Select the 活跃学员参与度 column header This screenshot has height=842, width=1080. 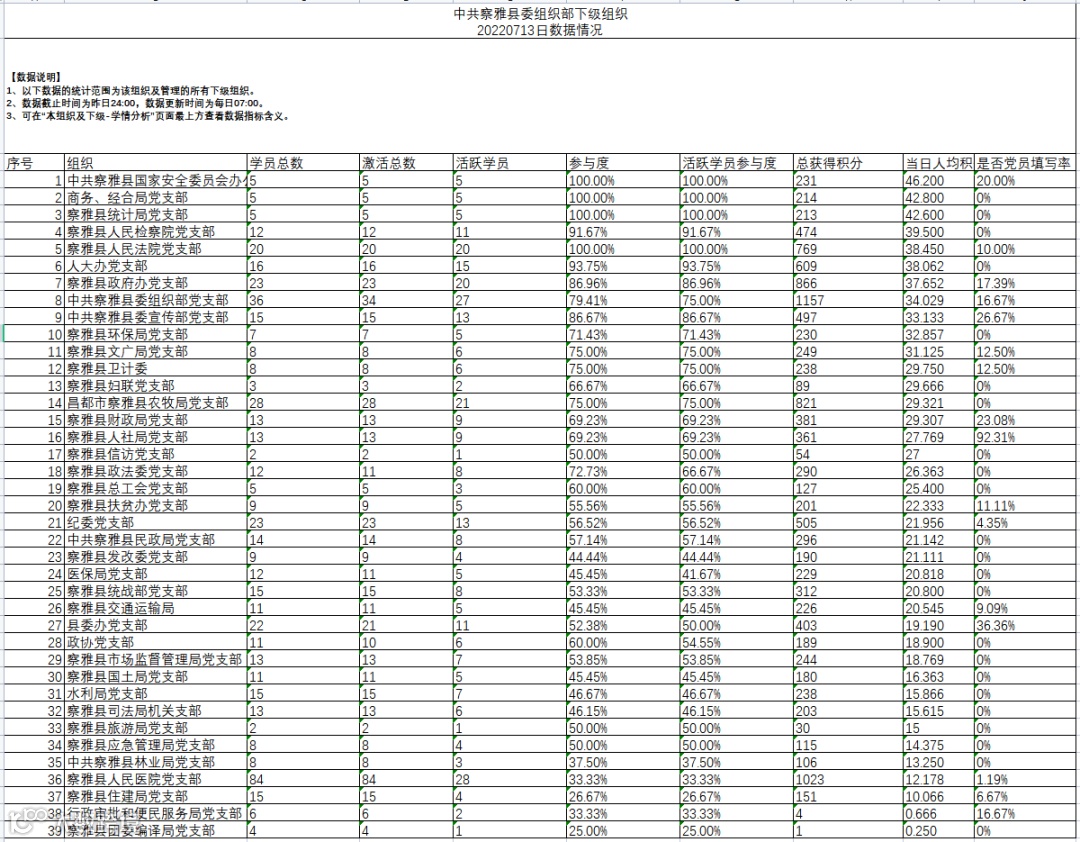(737, 163)
